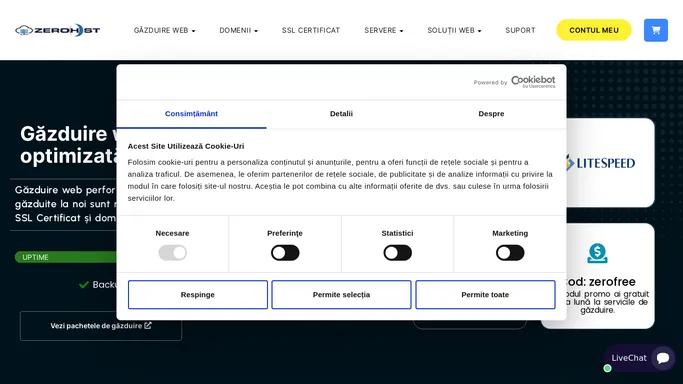This screenshot has height=384, width=683.
Task: Enable Marketing cookies switch
Action: point(510,253)
